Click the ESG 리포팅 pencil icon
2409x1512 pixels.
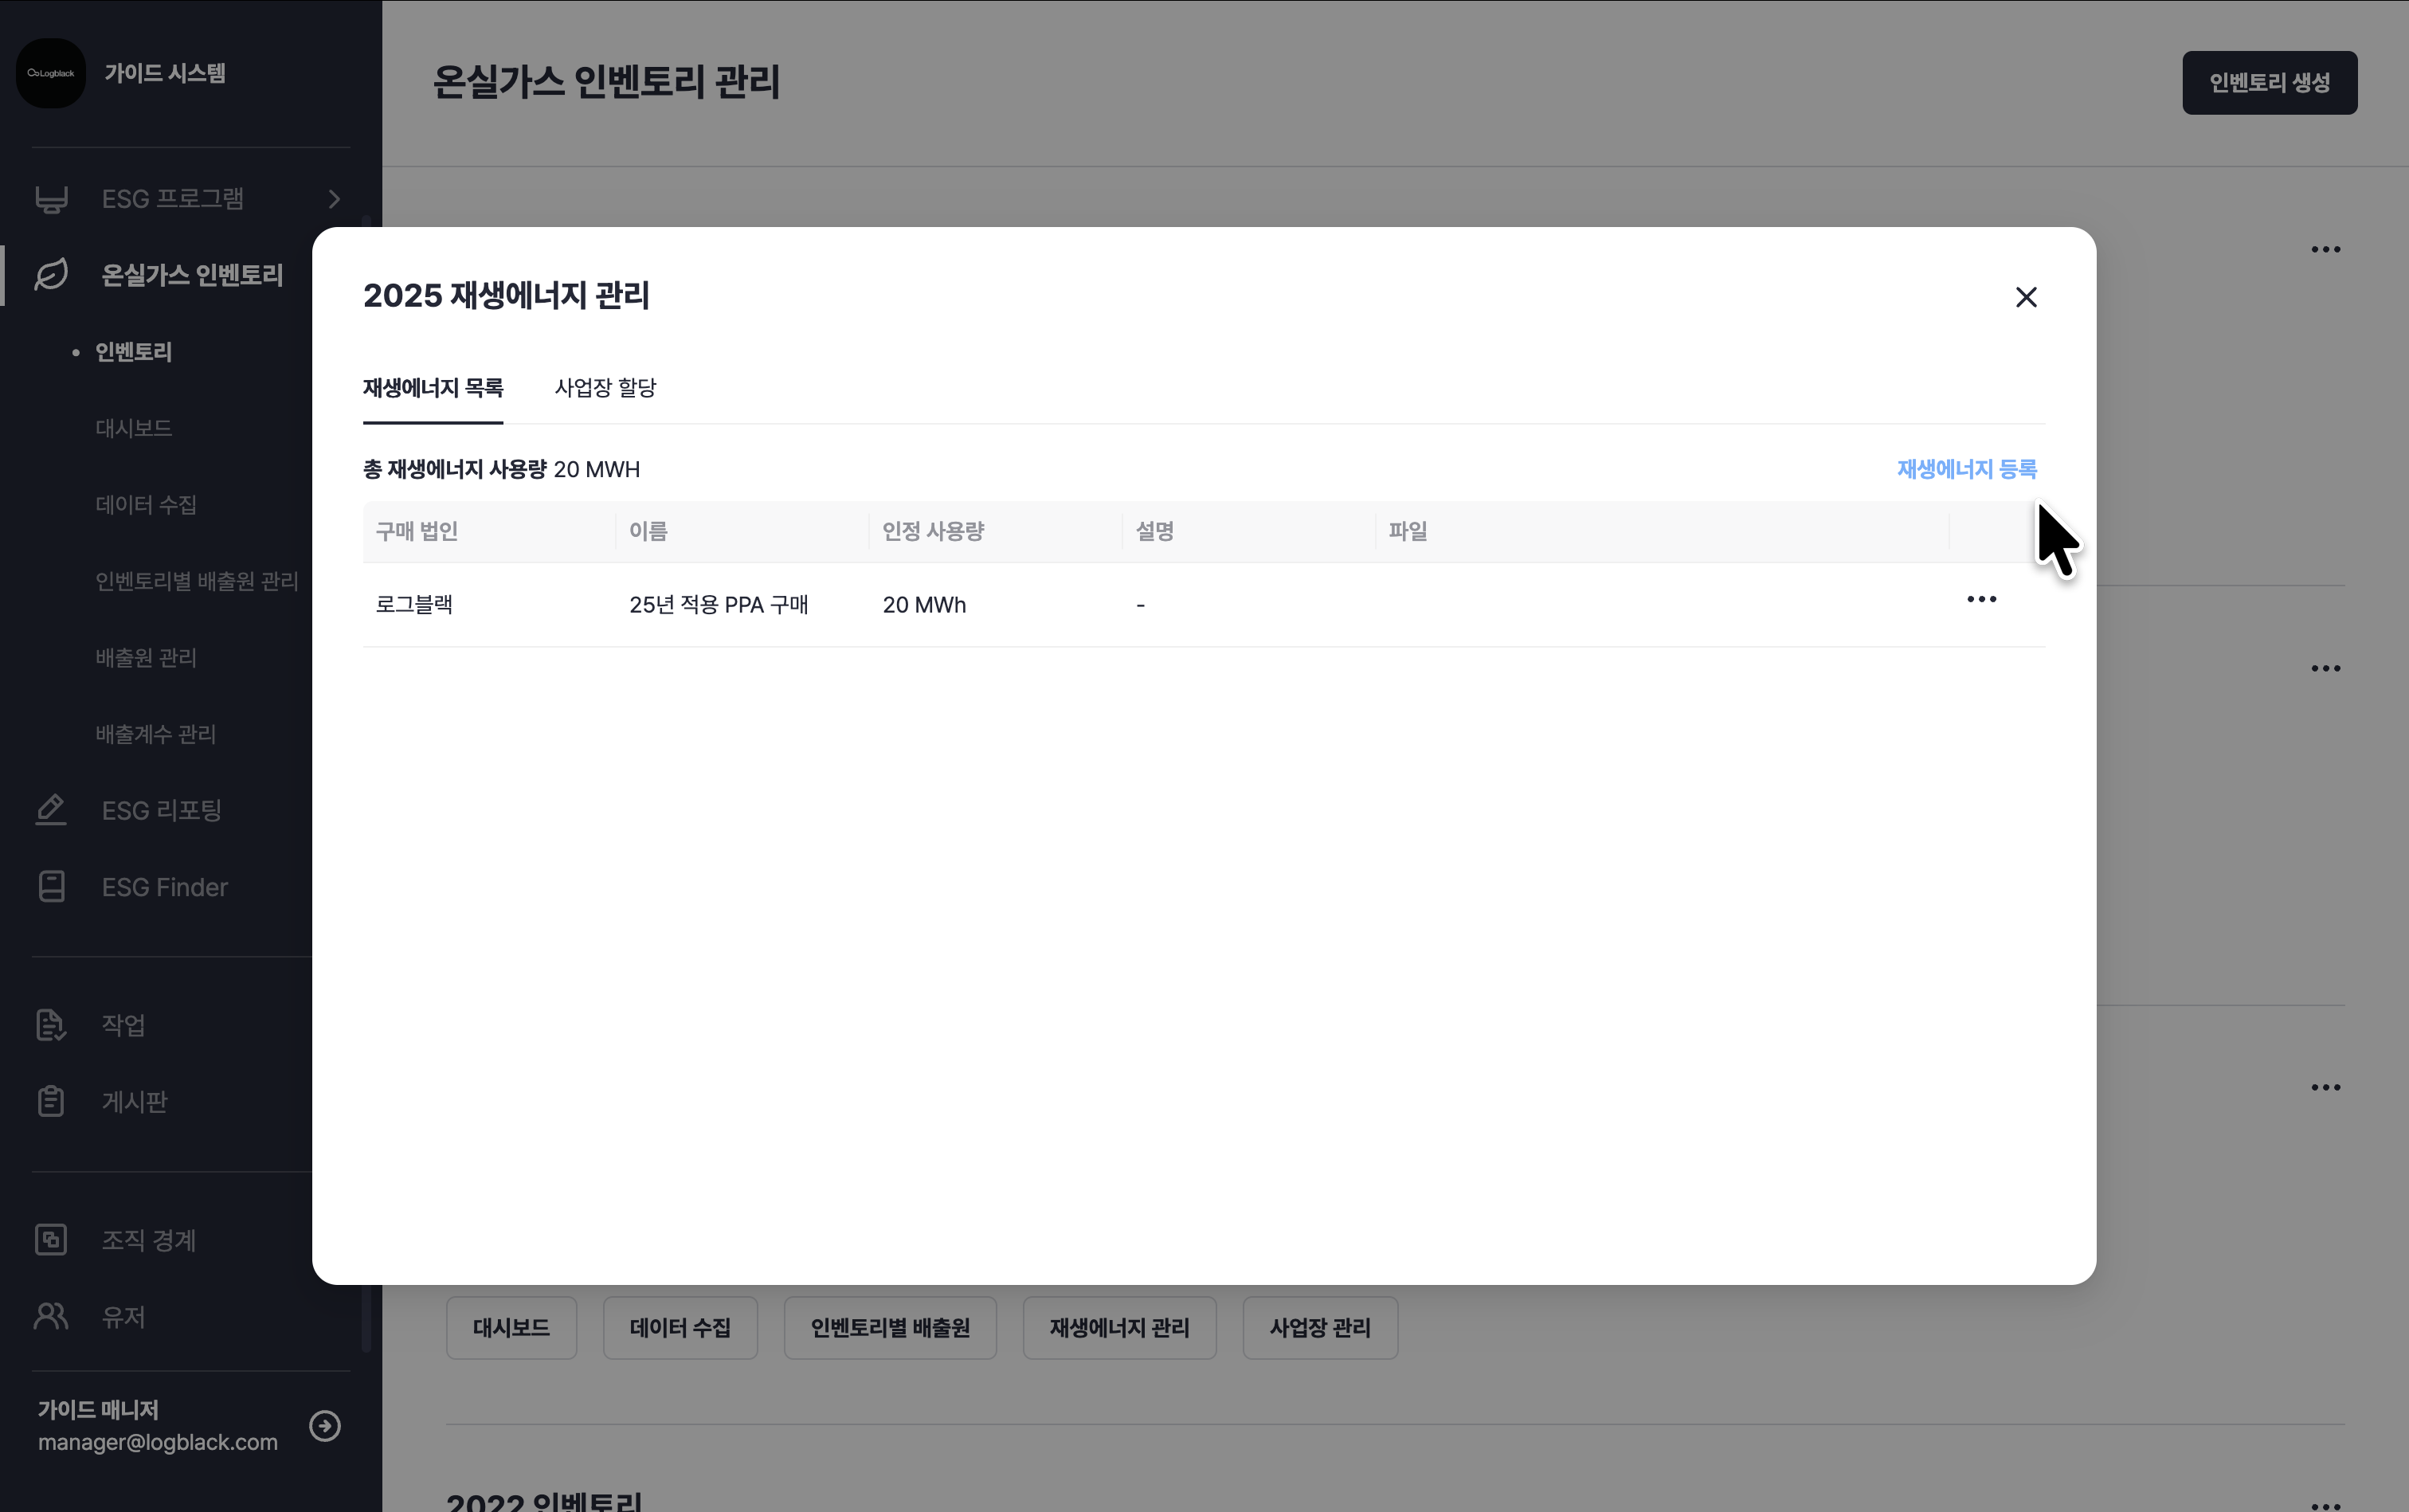[51, 810]
